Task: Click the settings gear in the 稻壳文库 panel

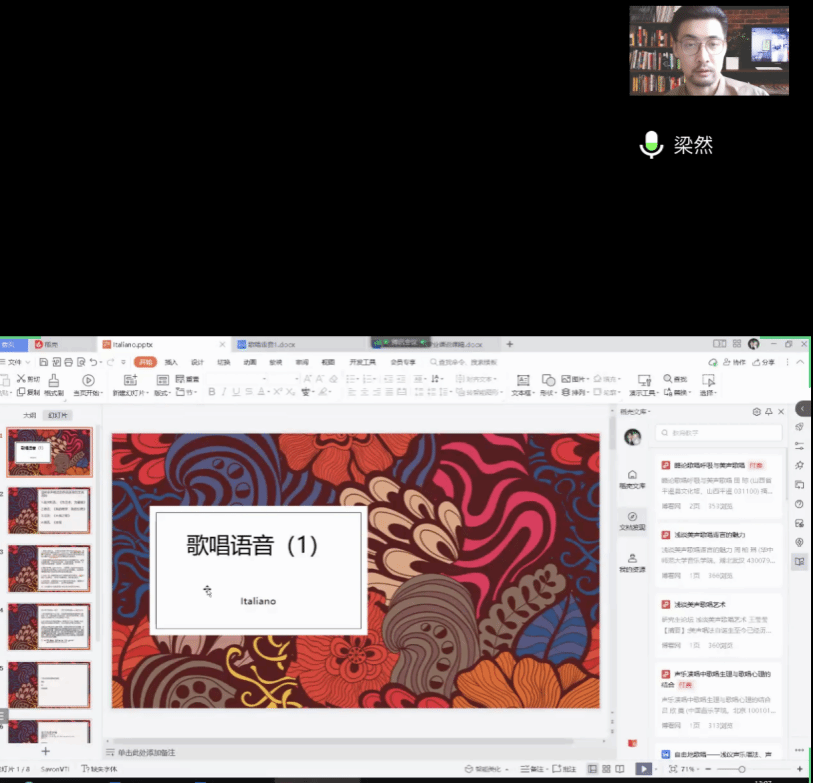Action: click(x=756, y=412)
